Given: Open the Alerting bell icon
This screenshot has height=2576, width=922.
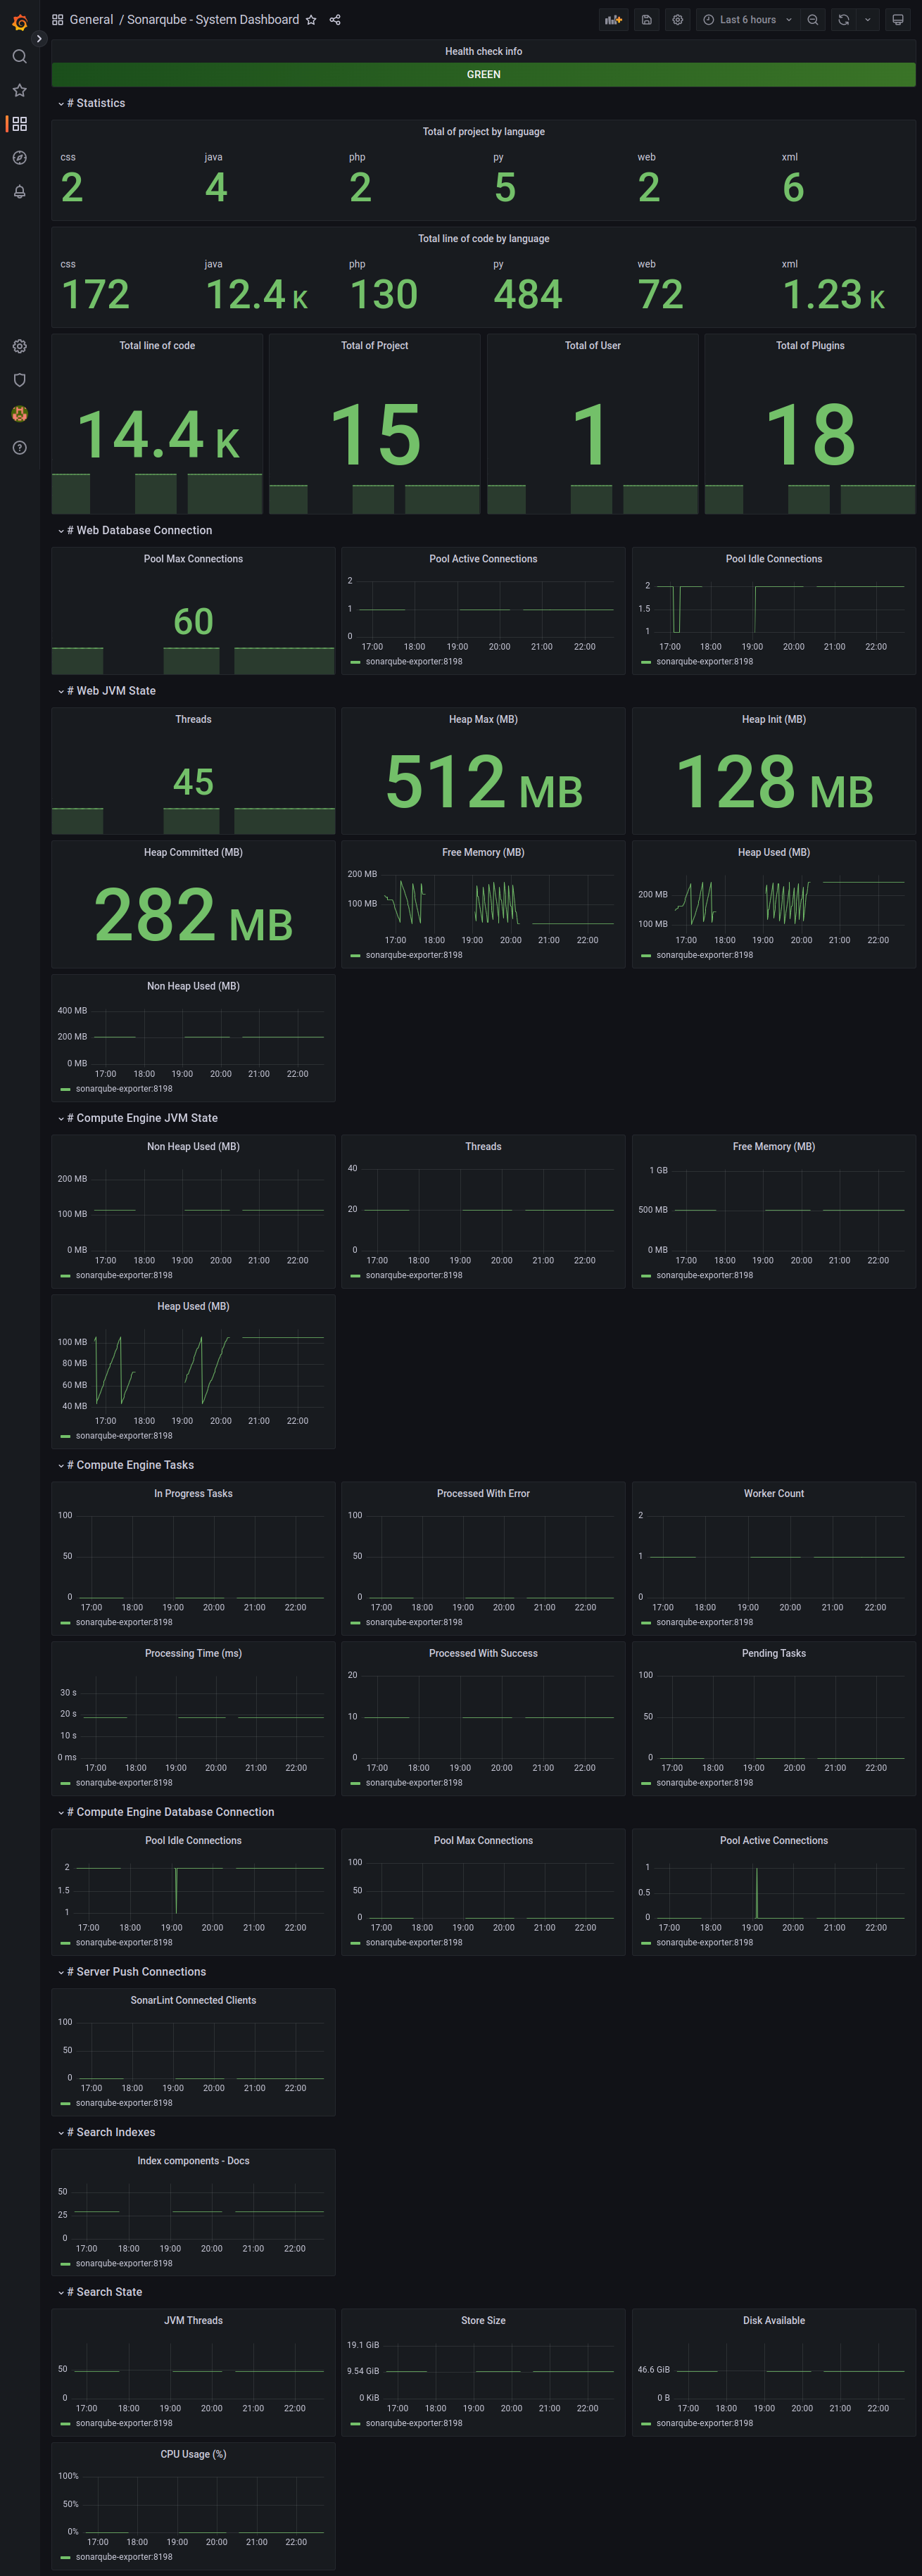Looking at the screenshot, I should coord(19,191).
